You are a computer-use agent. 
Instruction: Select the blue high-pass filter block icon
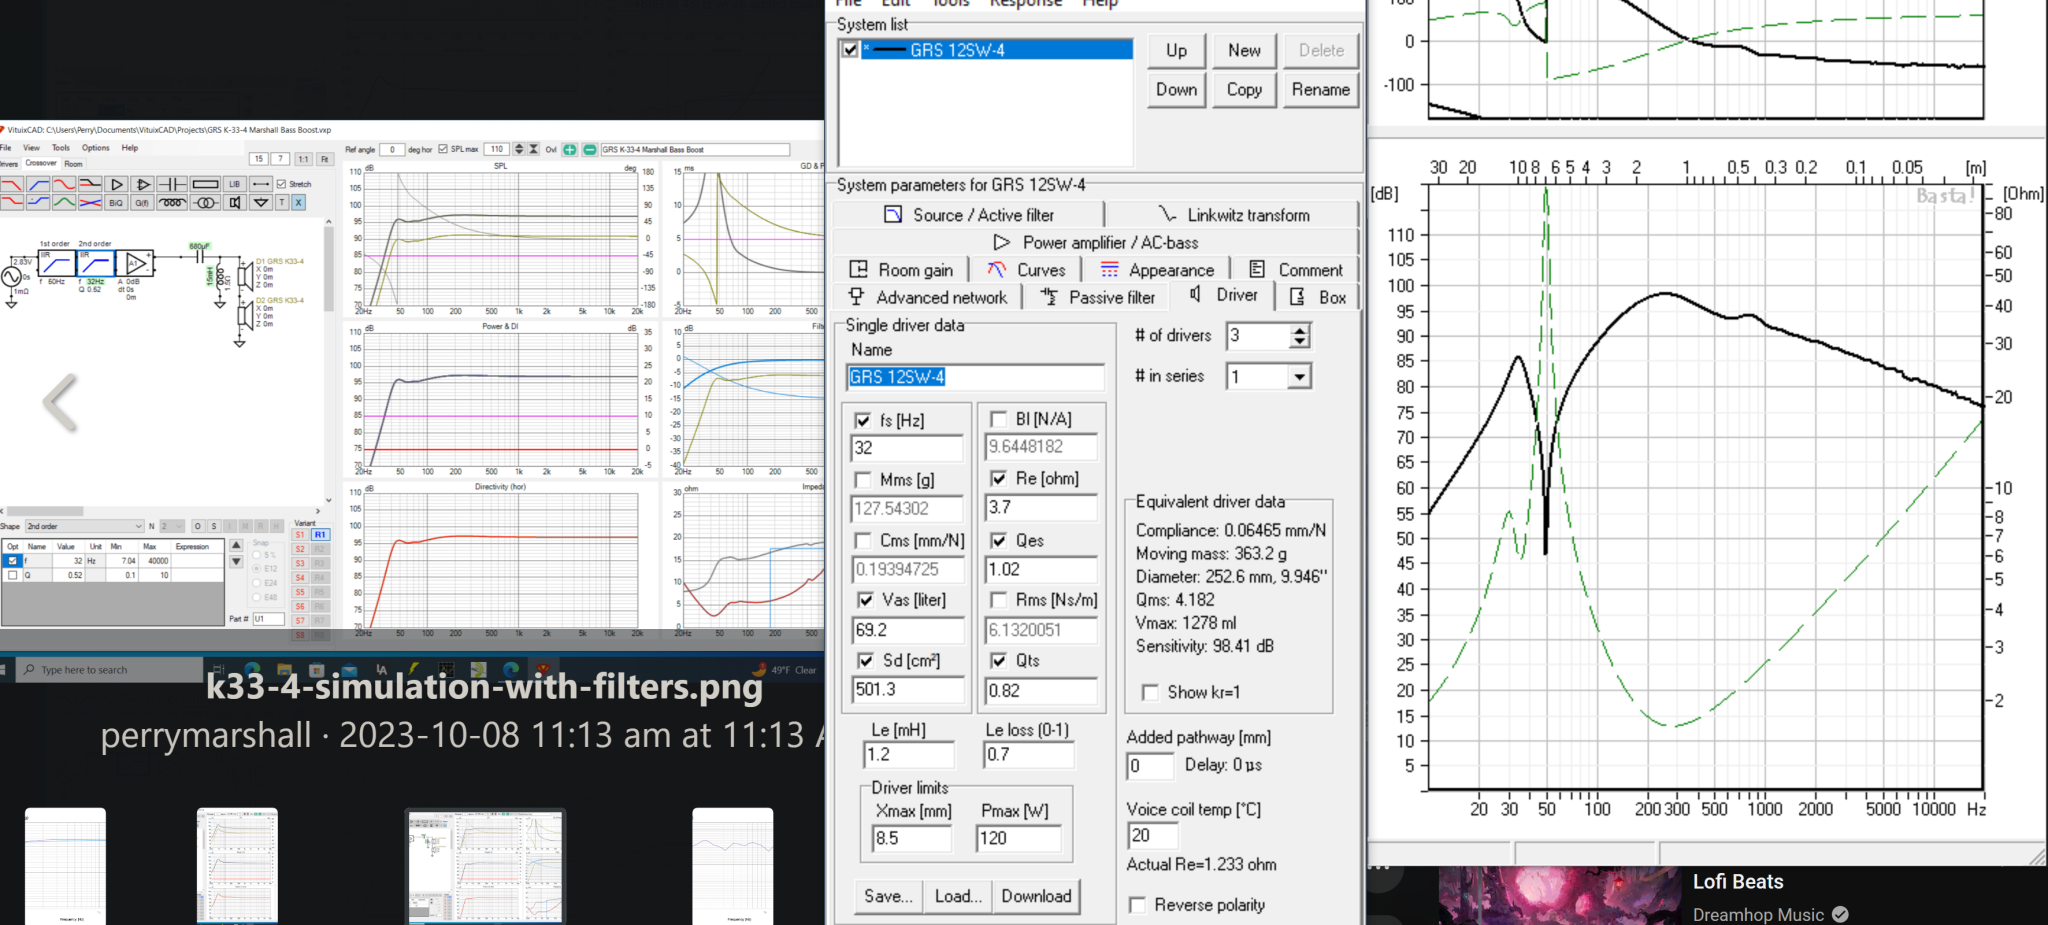[38, 184]
